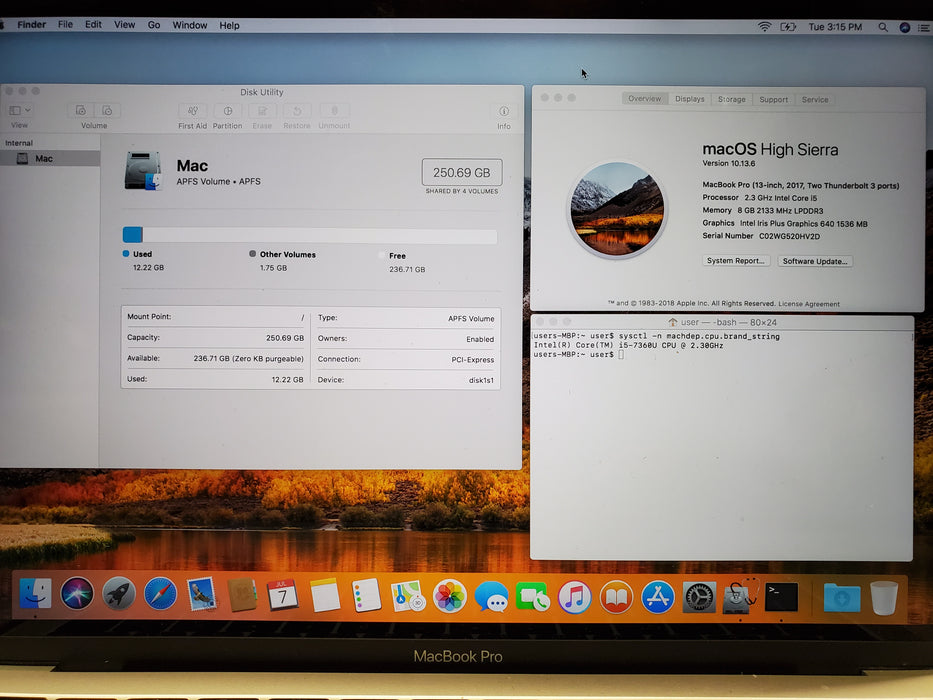Open the File menu
This screenshot has width=933, height=700.
tap(65, 24)
